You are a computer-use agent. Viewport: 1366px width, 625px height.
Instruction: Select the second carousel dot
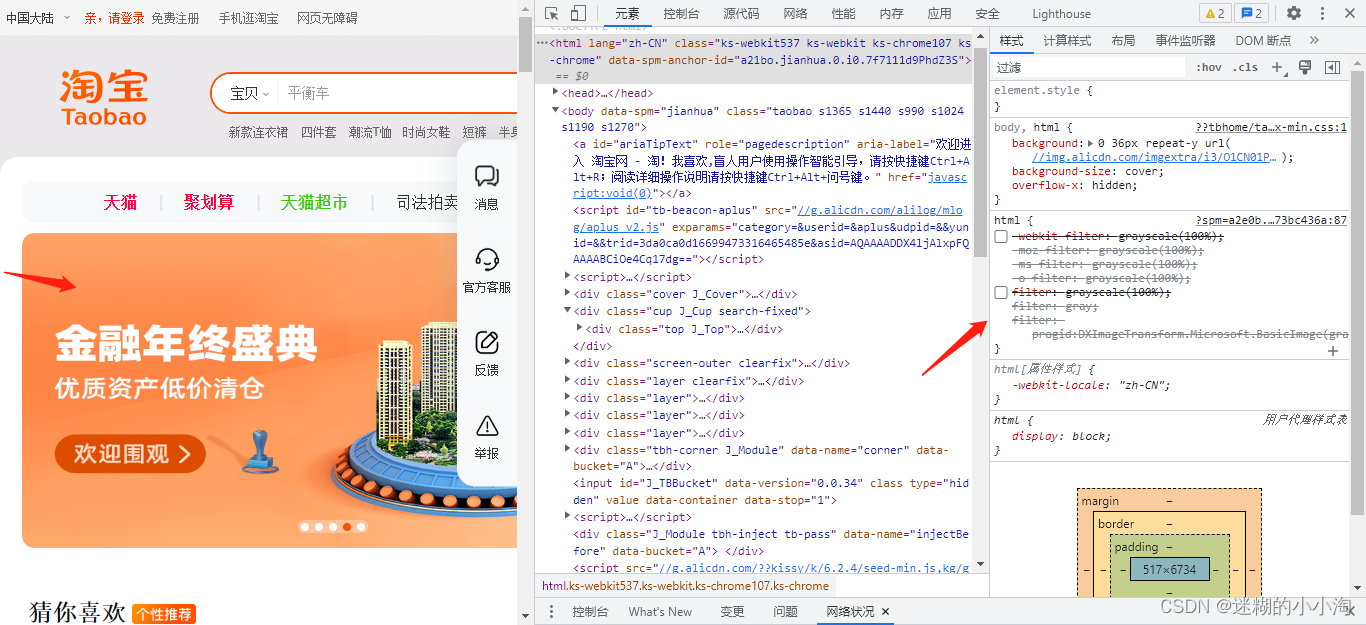[x=319, y=526]
